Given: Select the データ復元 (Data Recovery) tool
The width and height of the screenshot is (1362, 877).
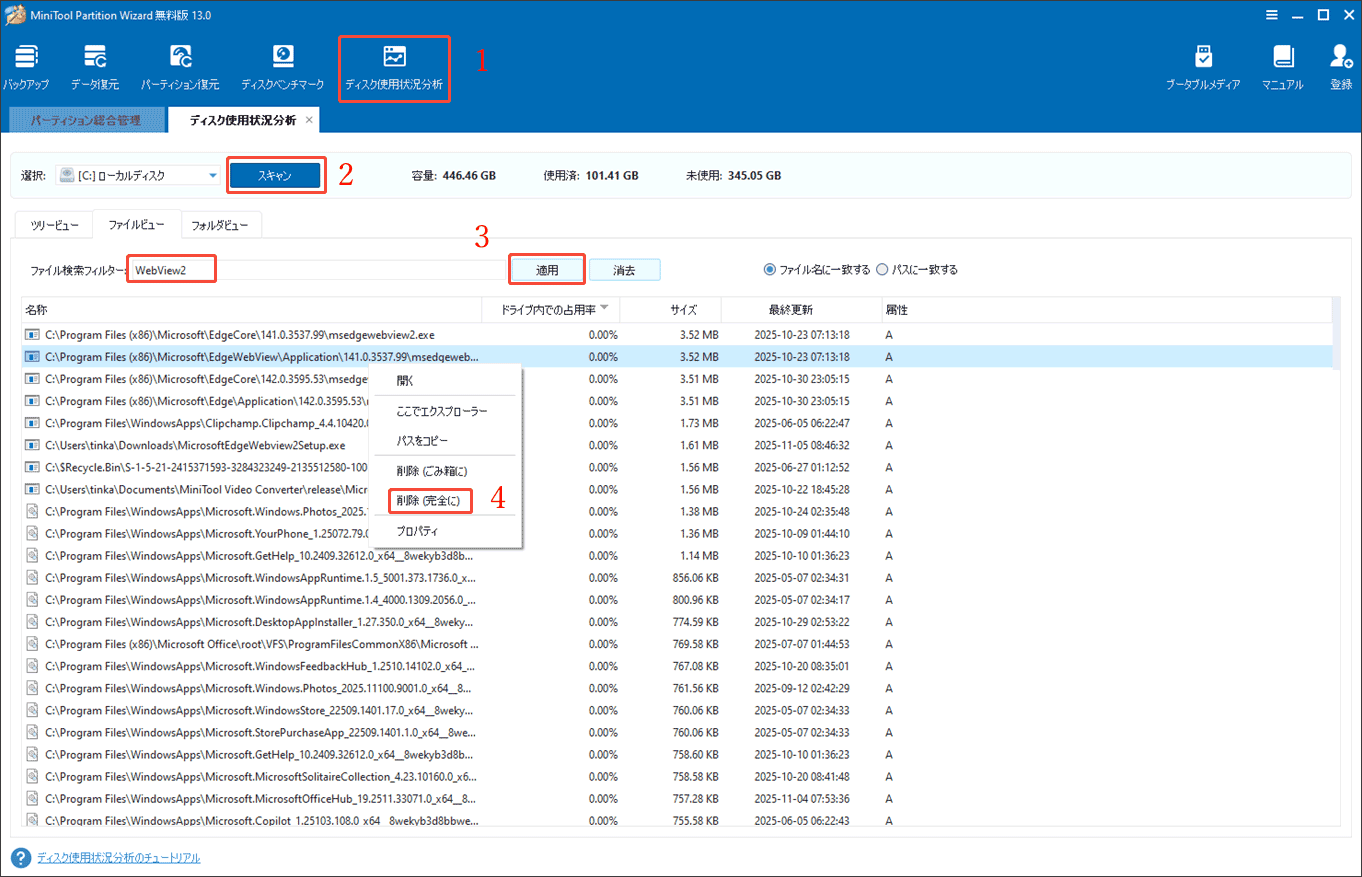Looking at the screenshot, I should point(94,64).
